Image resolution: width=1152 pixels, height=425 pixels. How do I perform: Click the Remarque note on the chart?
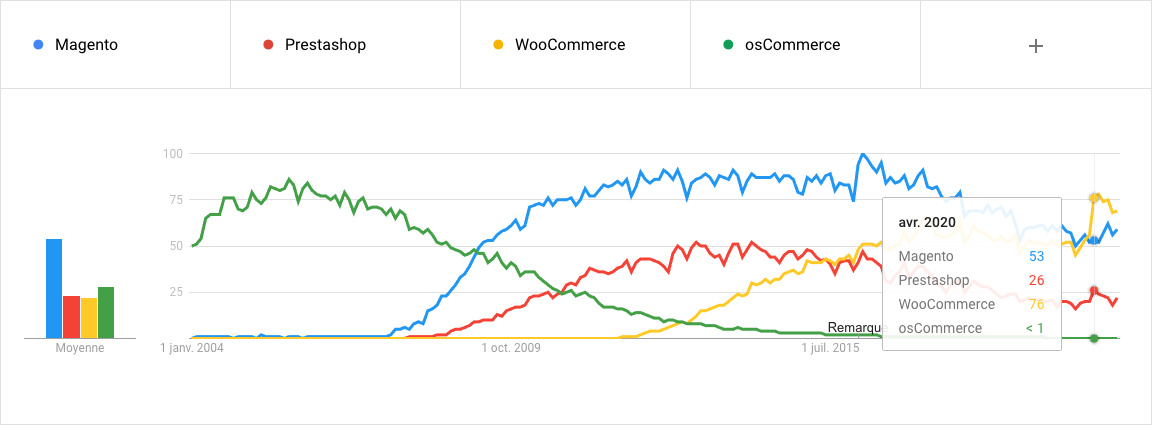click(855, 328)
